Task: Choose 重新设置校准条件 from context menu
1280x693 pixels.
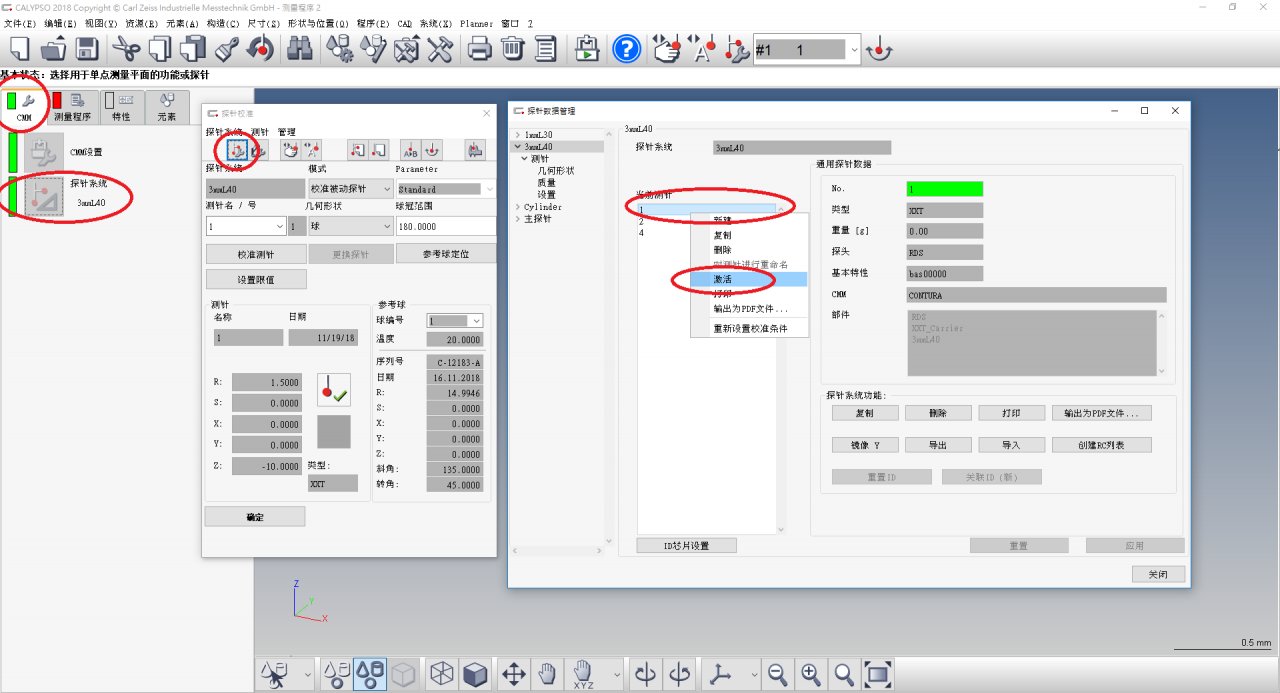Action: (x=750, y=328)
